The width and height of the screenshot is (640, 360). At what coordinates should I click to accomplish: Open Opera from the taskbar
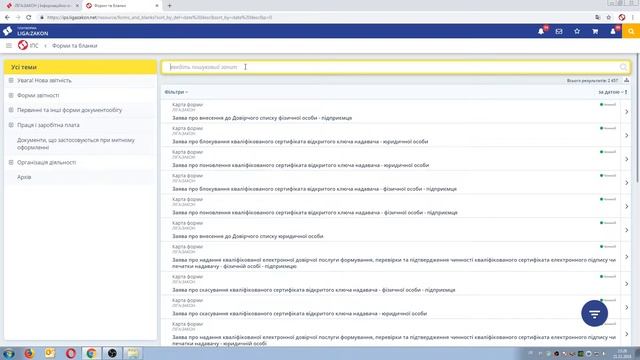(x=71, y=353)
